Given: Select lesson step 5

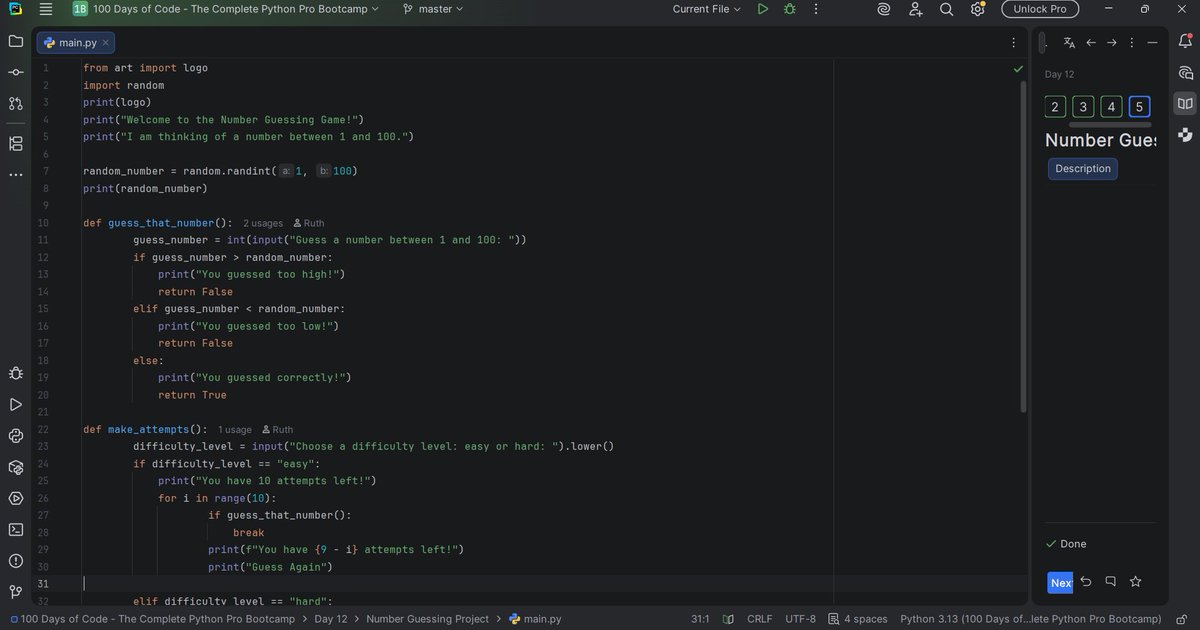Looking at the screenshot, I should point(1139,107).
